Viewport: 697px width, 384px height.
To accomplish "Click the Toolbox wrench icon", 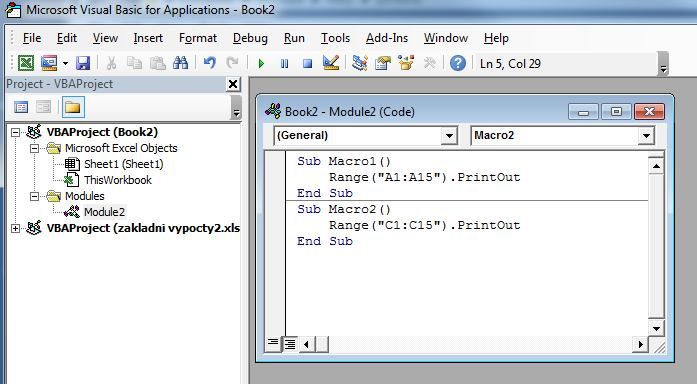I will pos(429,63).
